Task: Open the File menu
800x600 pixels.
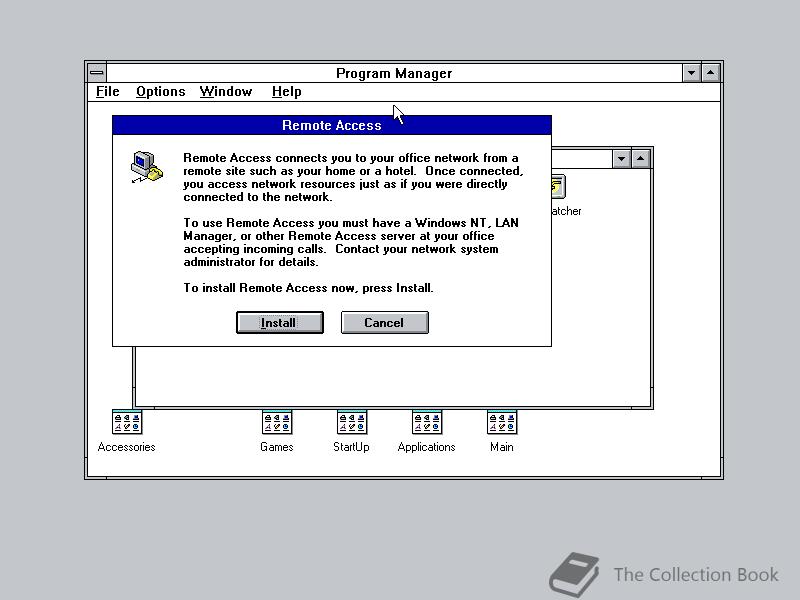Action: point(106,91)
